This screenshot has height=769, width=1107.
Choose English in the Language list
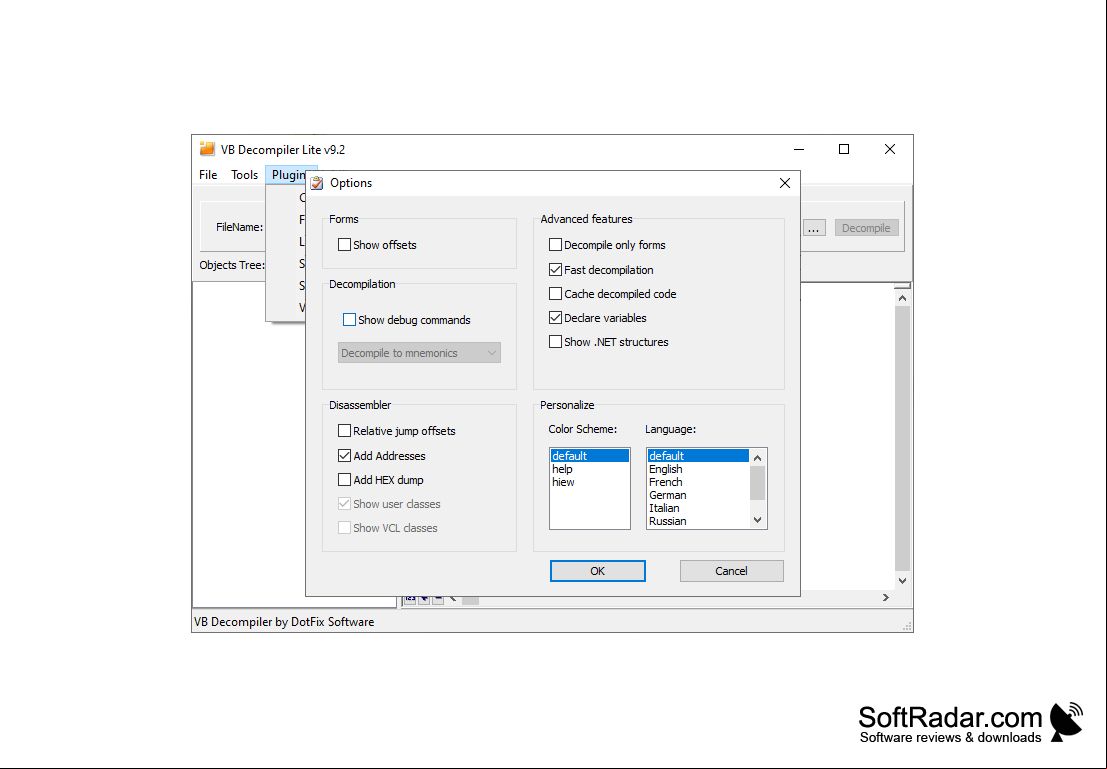pyautogui.click(x=698, y=469)
